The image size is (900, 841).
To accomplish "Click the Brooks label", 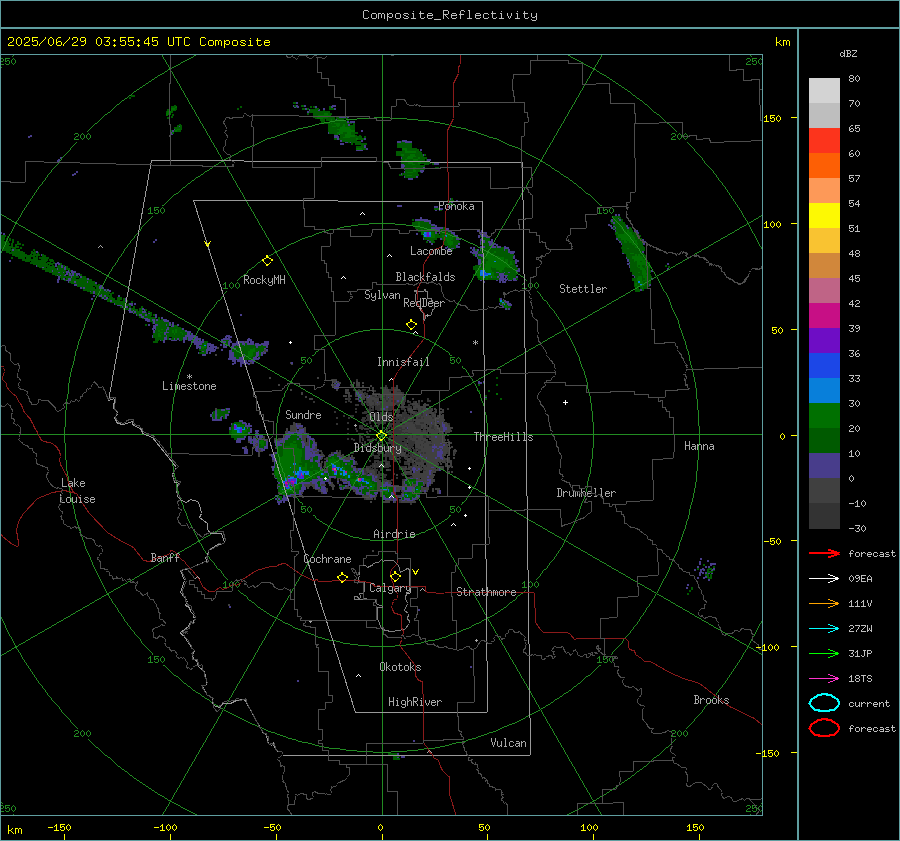I will click(711, 700).
